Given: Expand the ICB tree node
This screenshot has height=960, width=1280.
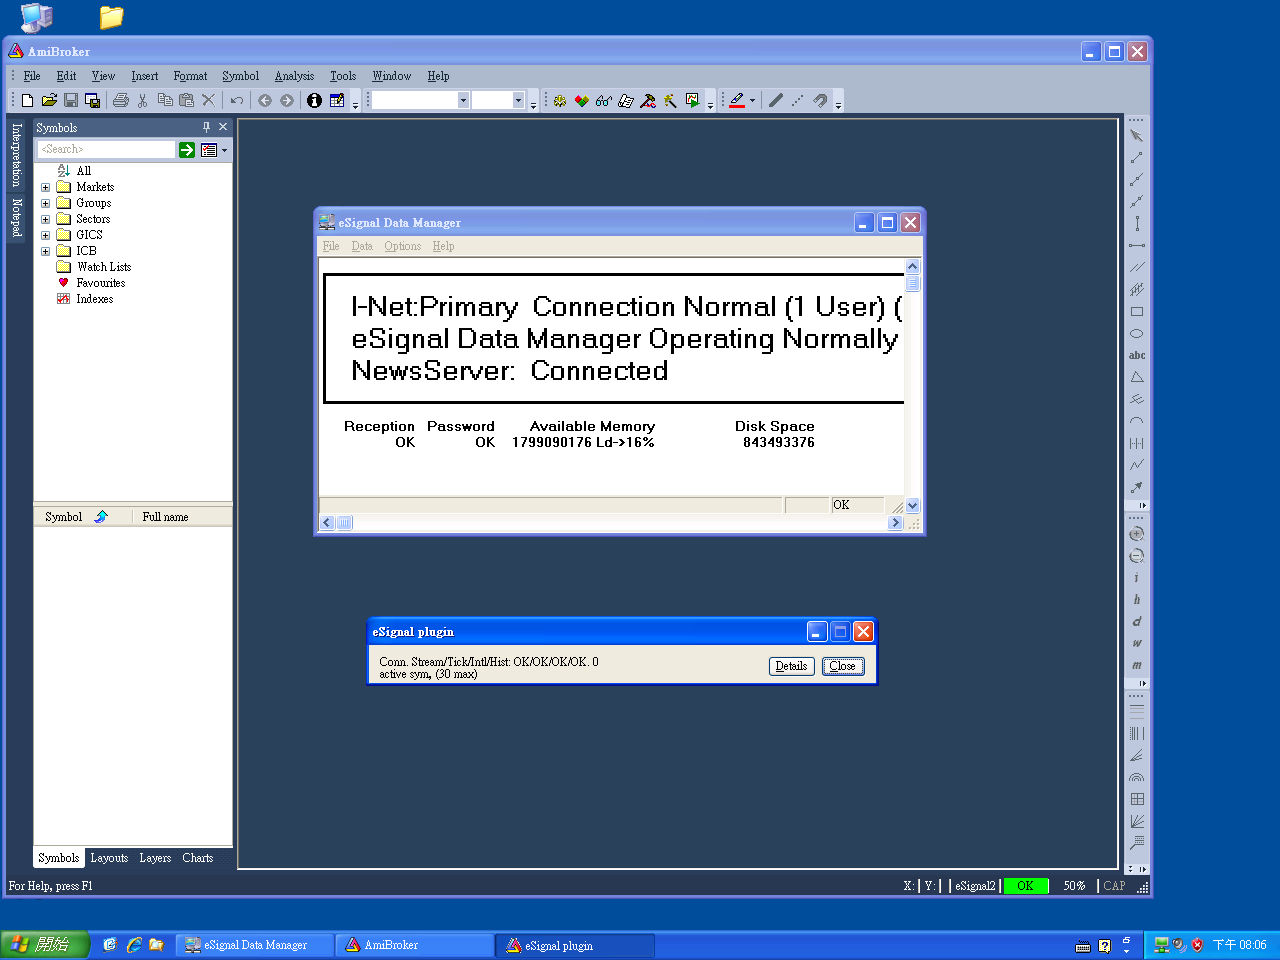Looking at the screenshot, I should tap(45, 251).
